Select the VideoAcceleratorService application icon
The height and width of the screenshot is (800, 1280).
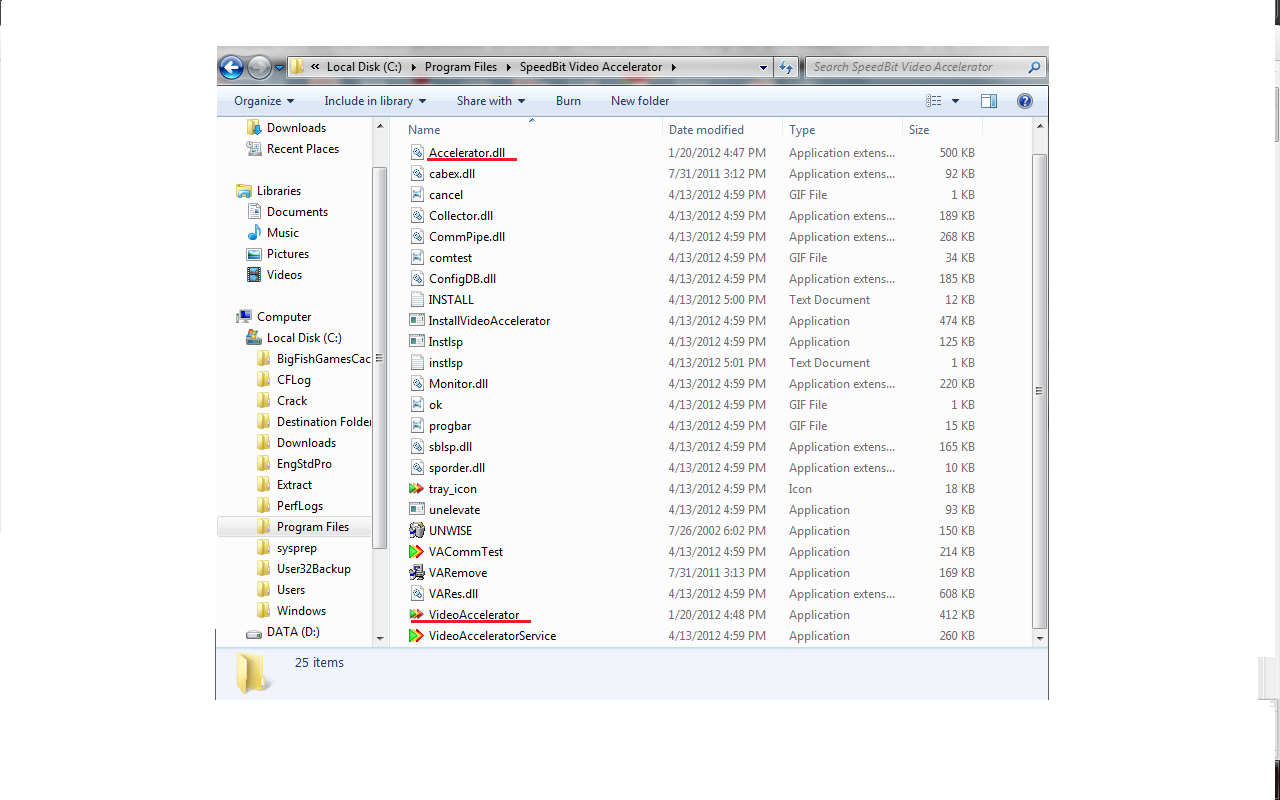click(418, 636)
